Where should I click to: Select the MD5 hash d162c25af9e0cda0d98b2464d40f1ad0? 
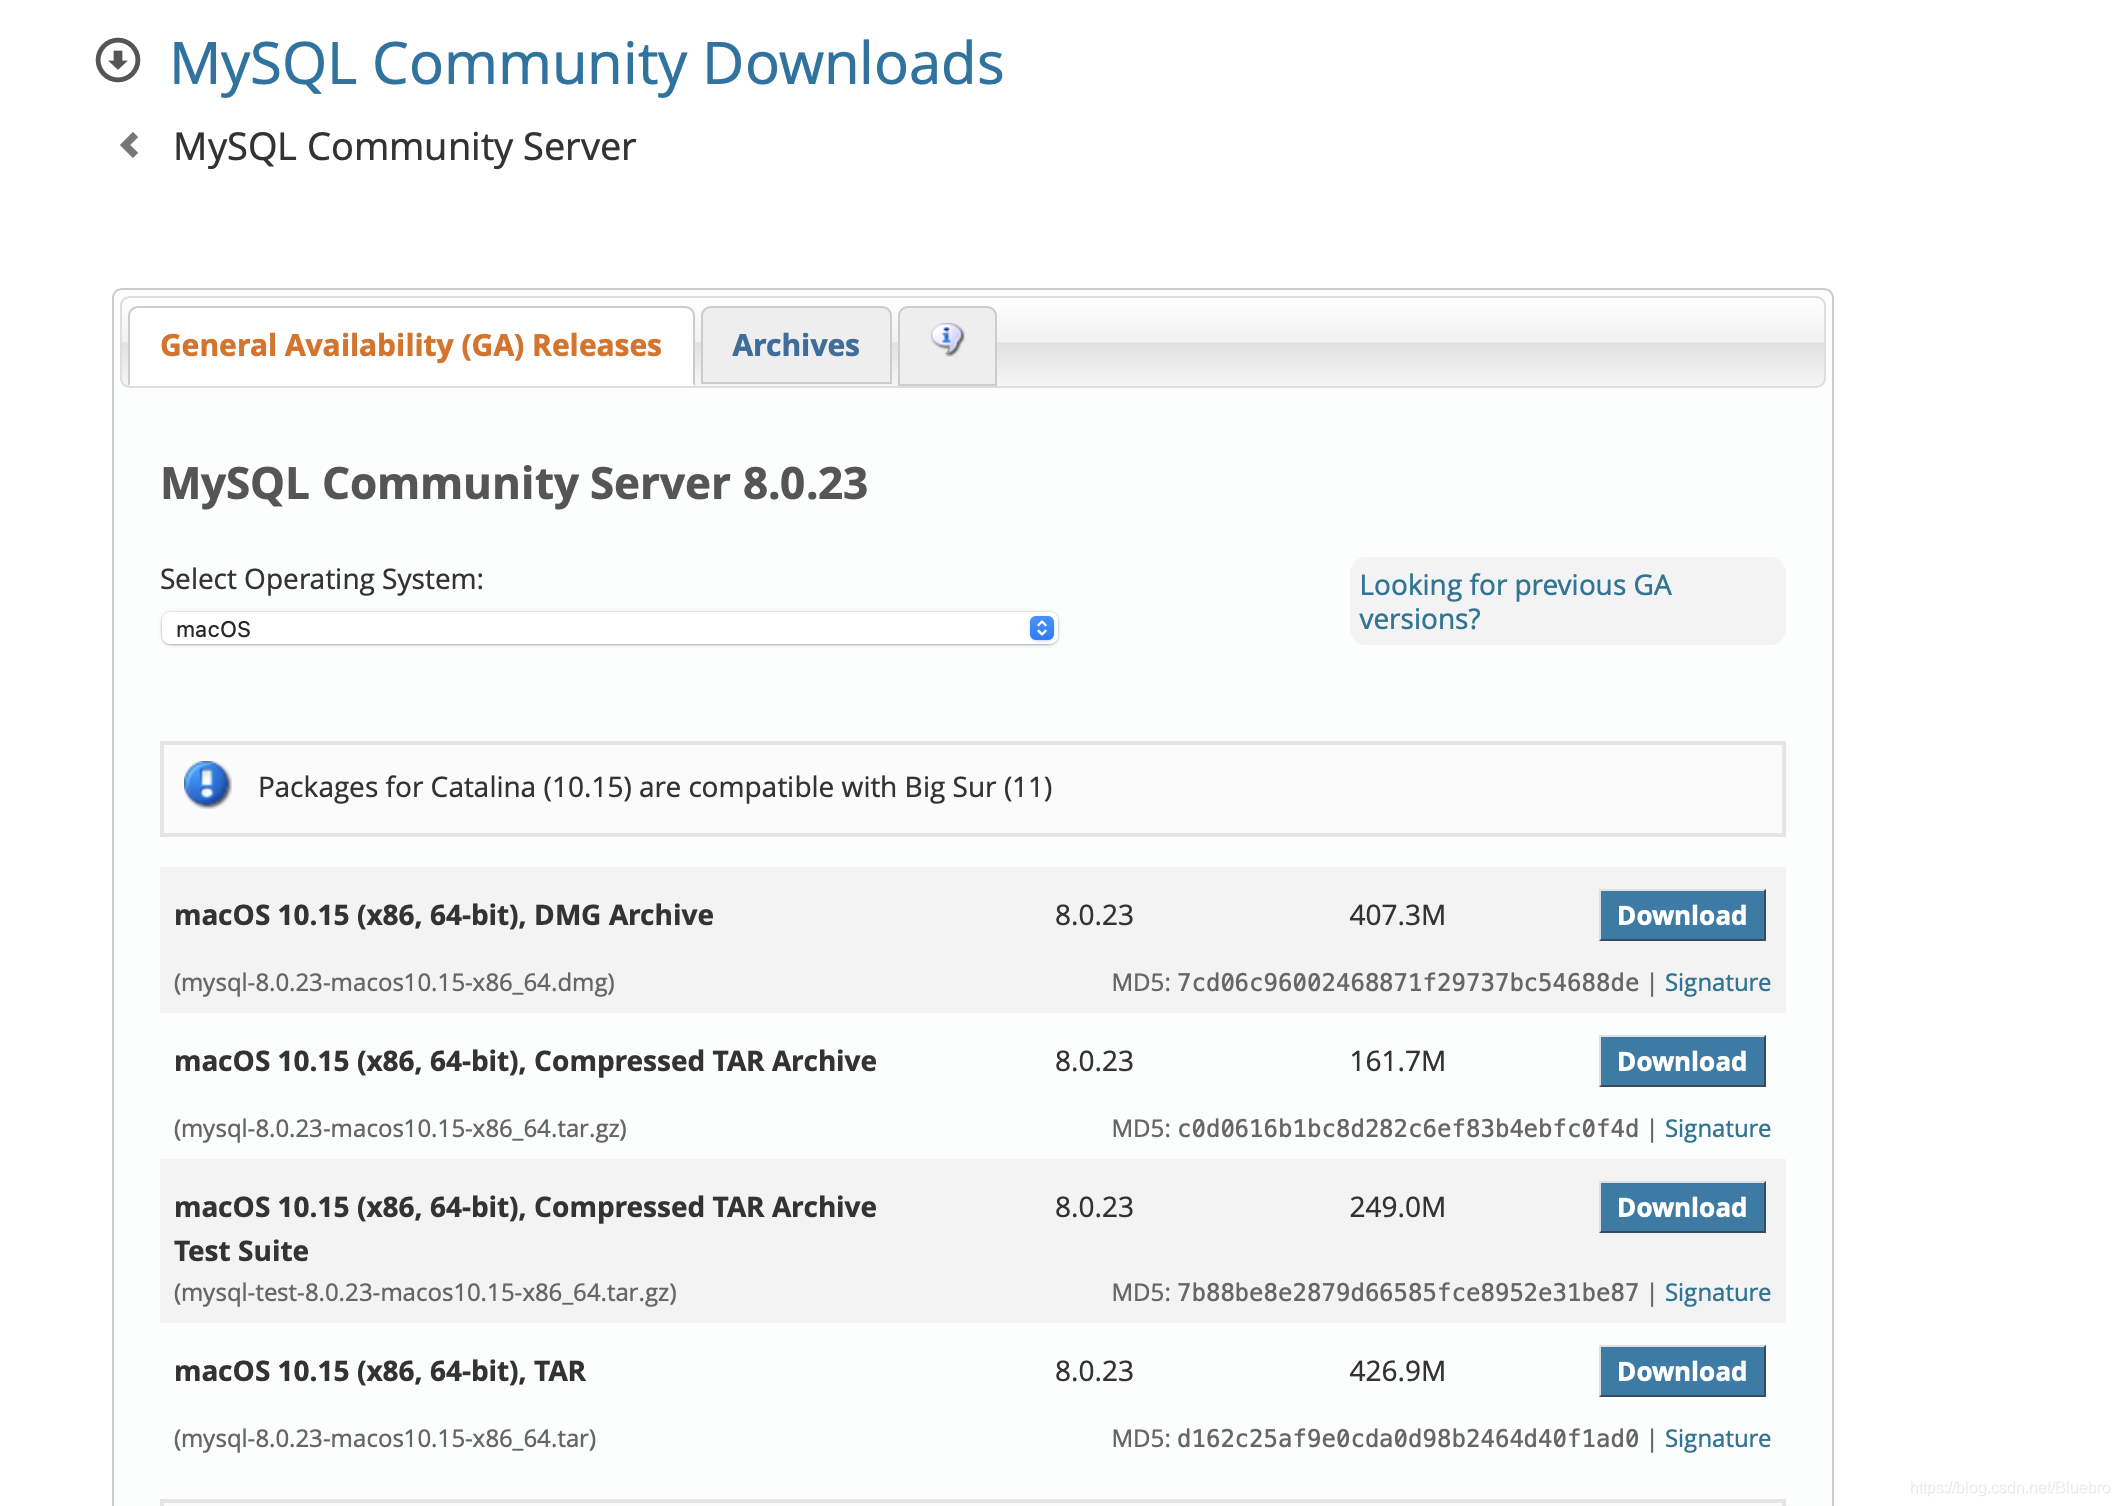(1408, 1438)
